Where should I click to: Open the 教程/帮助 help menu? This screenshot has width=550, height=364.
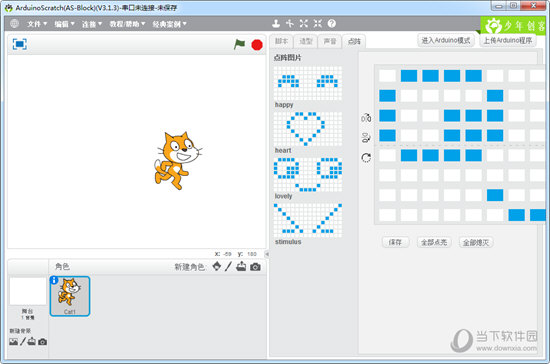(127, 24)
